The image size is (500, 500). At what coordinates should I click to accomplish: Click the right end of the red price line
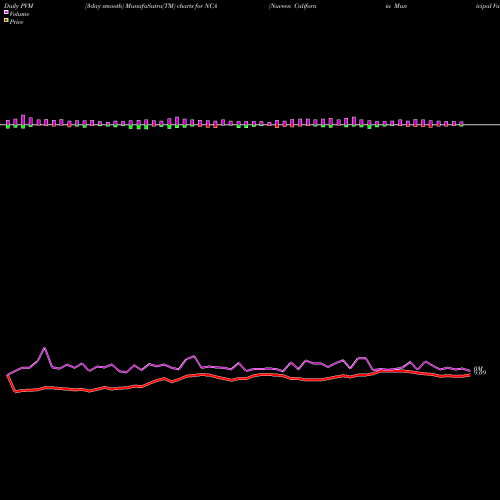[x=470, y=375]
